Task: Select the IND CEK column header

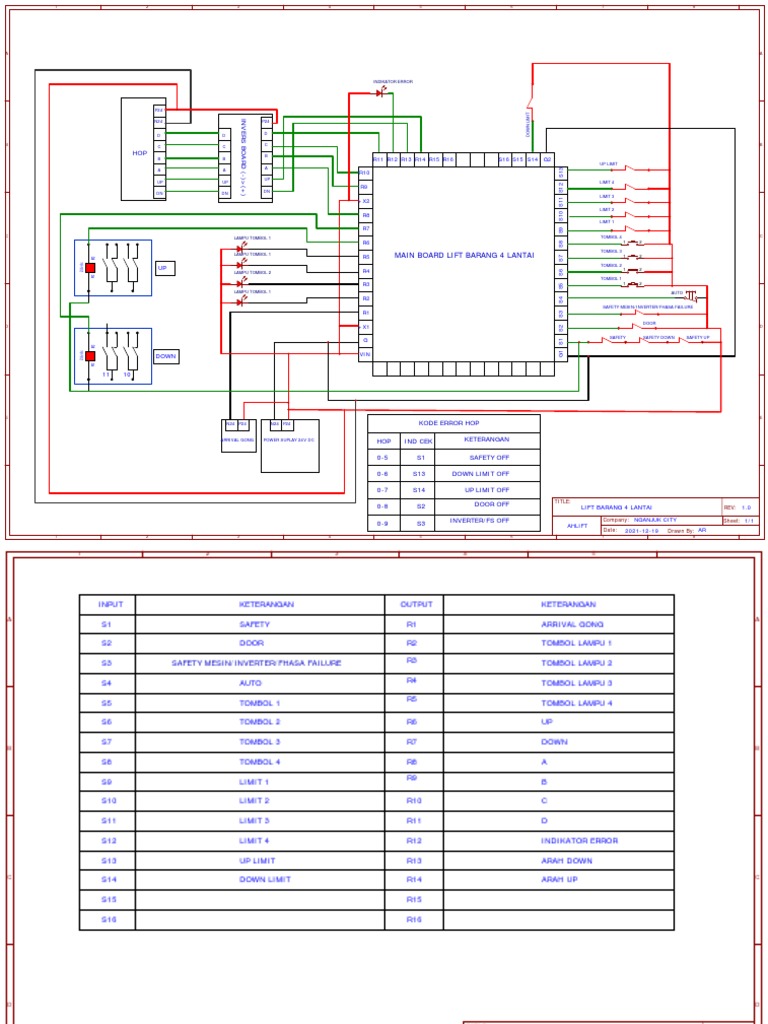Action: click(419, 441)
